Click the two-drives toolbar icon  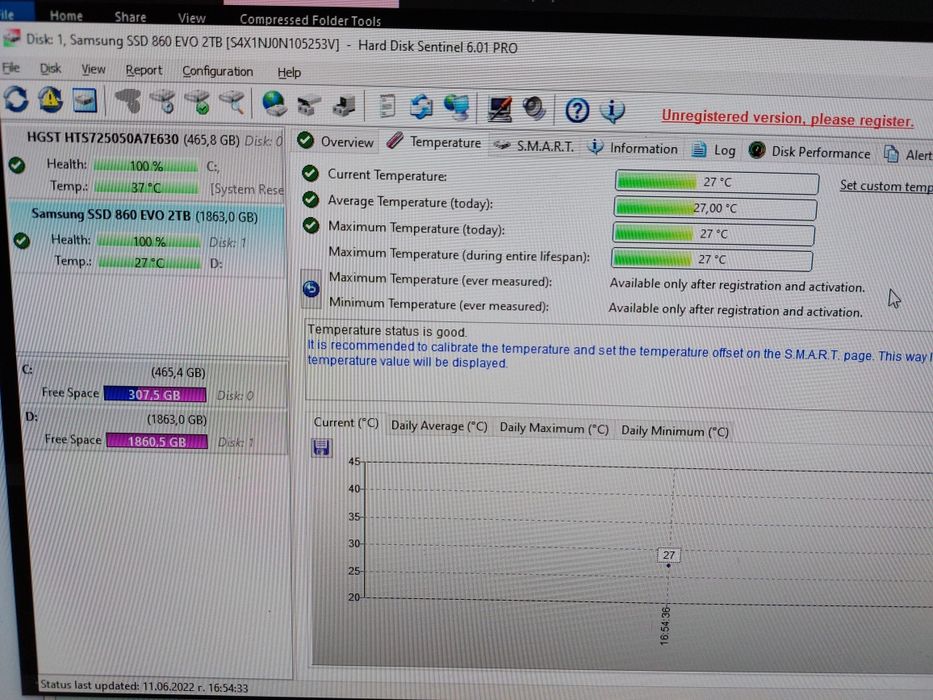(309, 105)
